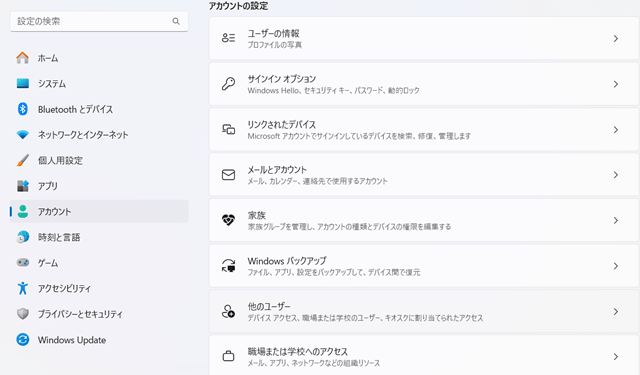Click the work or school briefcase icon
640x375 pixels.
click(x=228, y=356)
